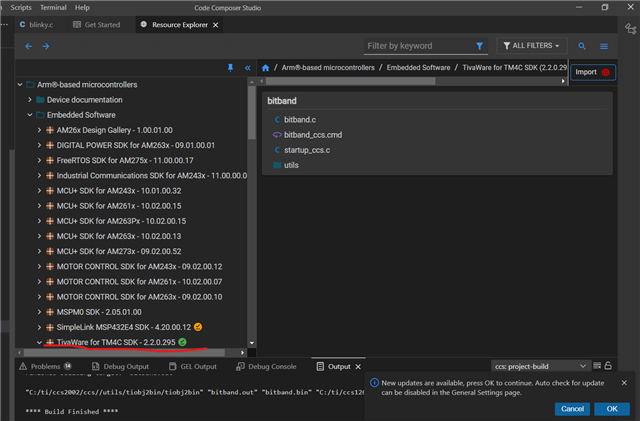Image resolution: width=640 pixels, height=421 pixels.
Task: Expand MSPM0 SDK node
Action: 39,312
